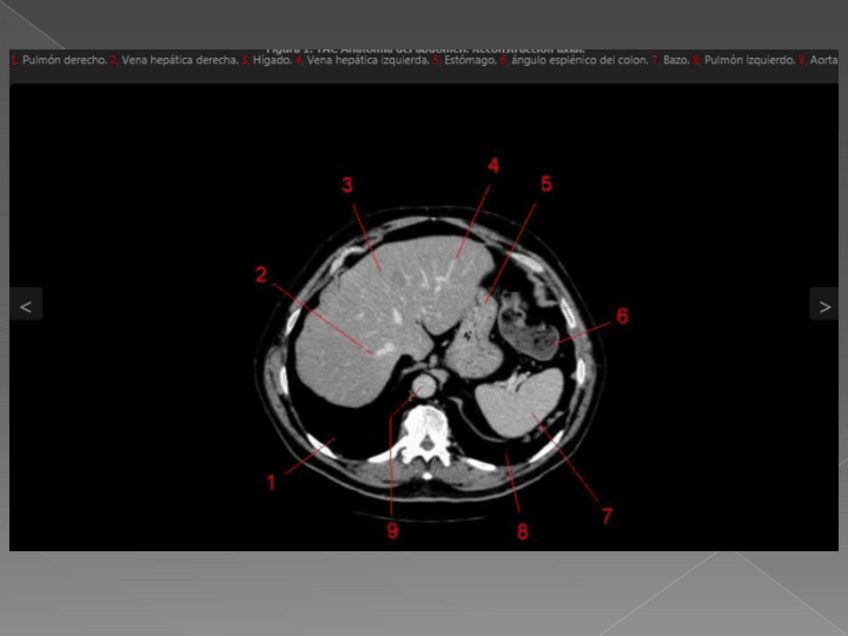Click red number 1 marker on scan
Image resolution: width=848 pixels, height=636 pixels.
click(270, 482)
